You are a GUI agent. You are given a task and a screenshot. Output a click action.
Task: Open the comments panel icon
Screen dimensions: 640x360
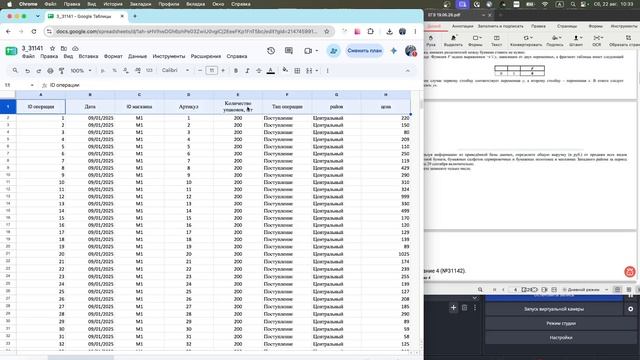click(289, 51)
